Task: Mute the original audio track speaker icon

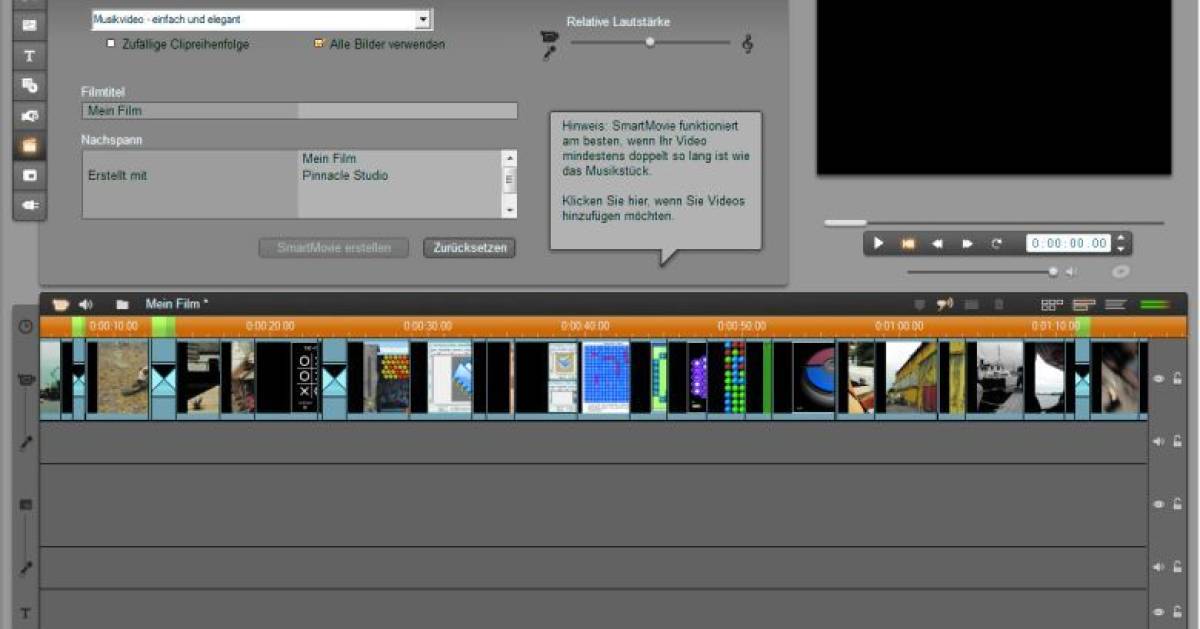Action: (1159, 441)
